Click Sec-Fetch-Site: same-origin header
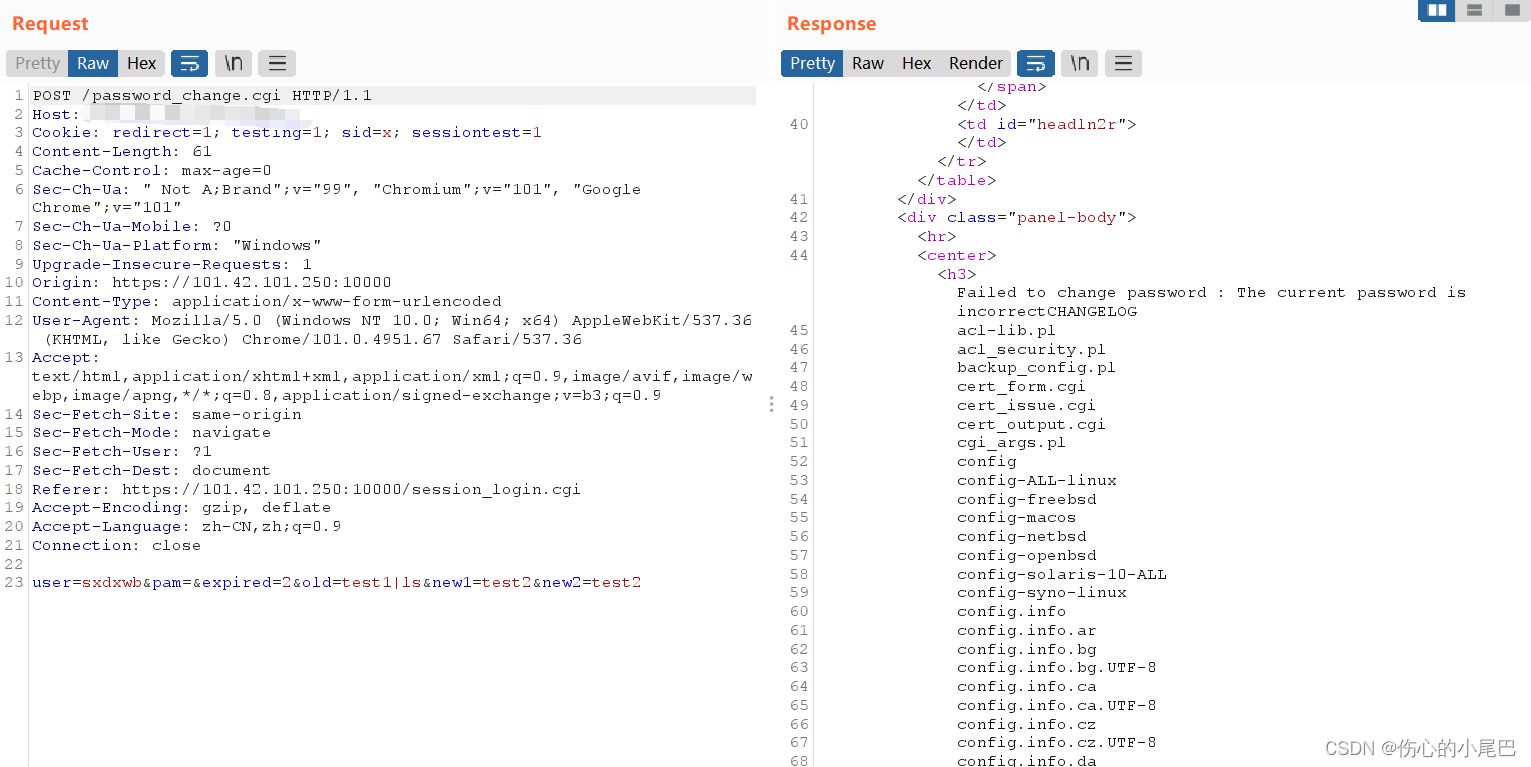 click(x=167, y=415)
